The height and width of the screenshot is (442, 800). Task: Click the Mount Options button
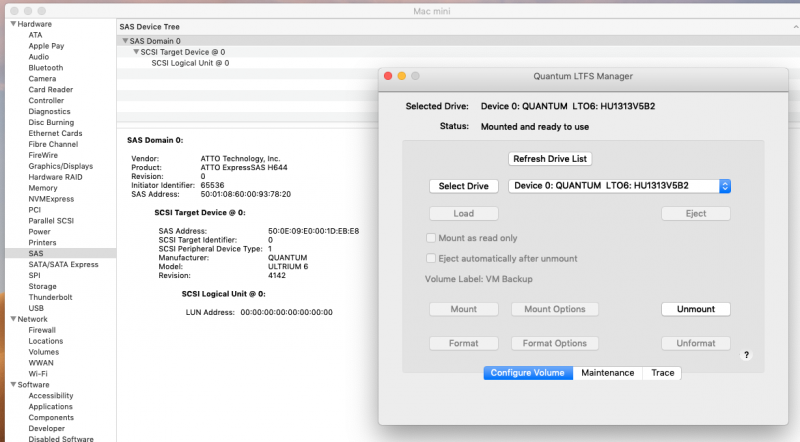click(555, 309)
